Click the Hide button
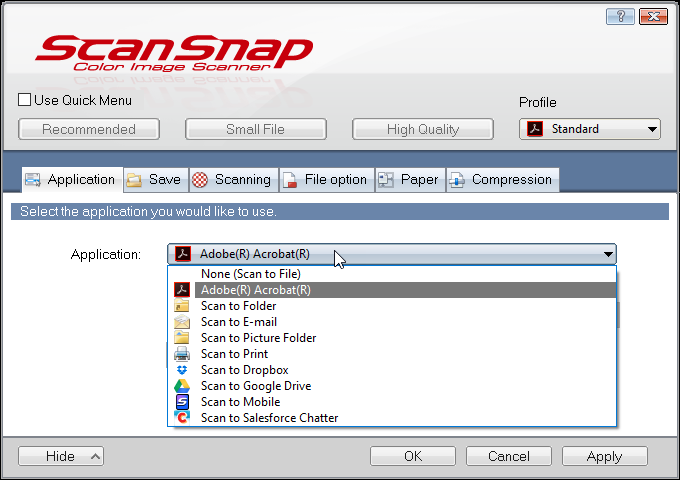Image resolution: width=680 pixels, height=480 pixels. tap(61, 456)
